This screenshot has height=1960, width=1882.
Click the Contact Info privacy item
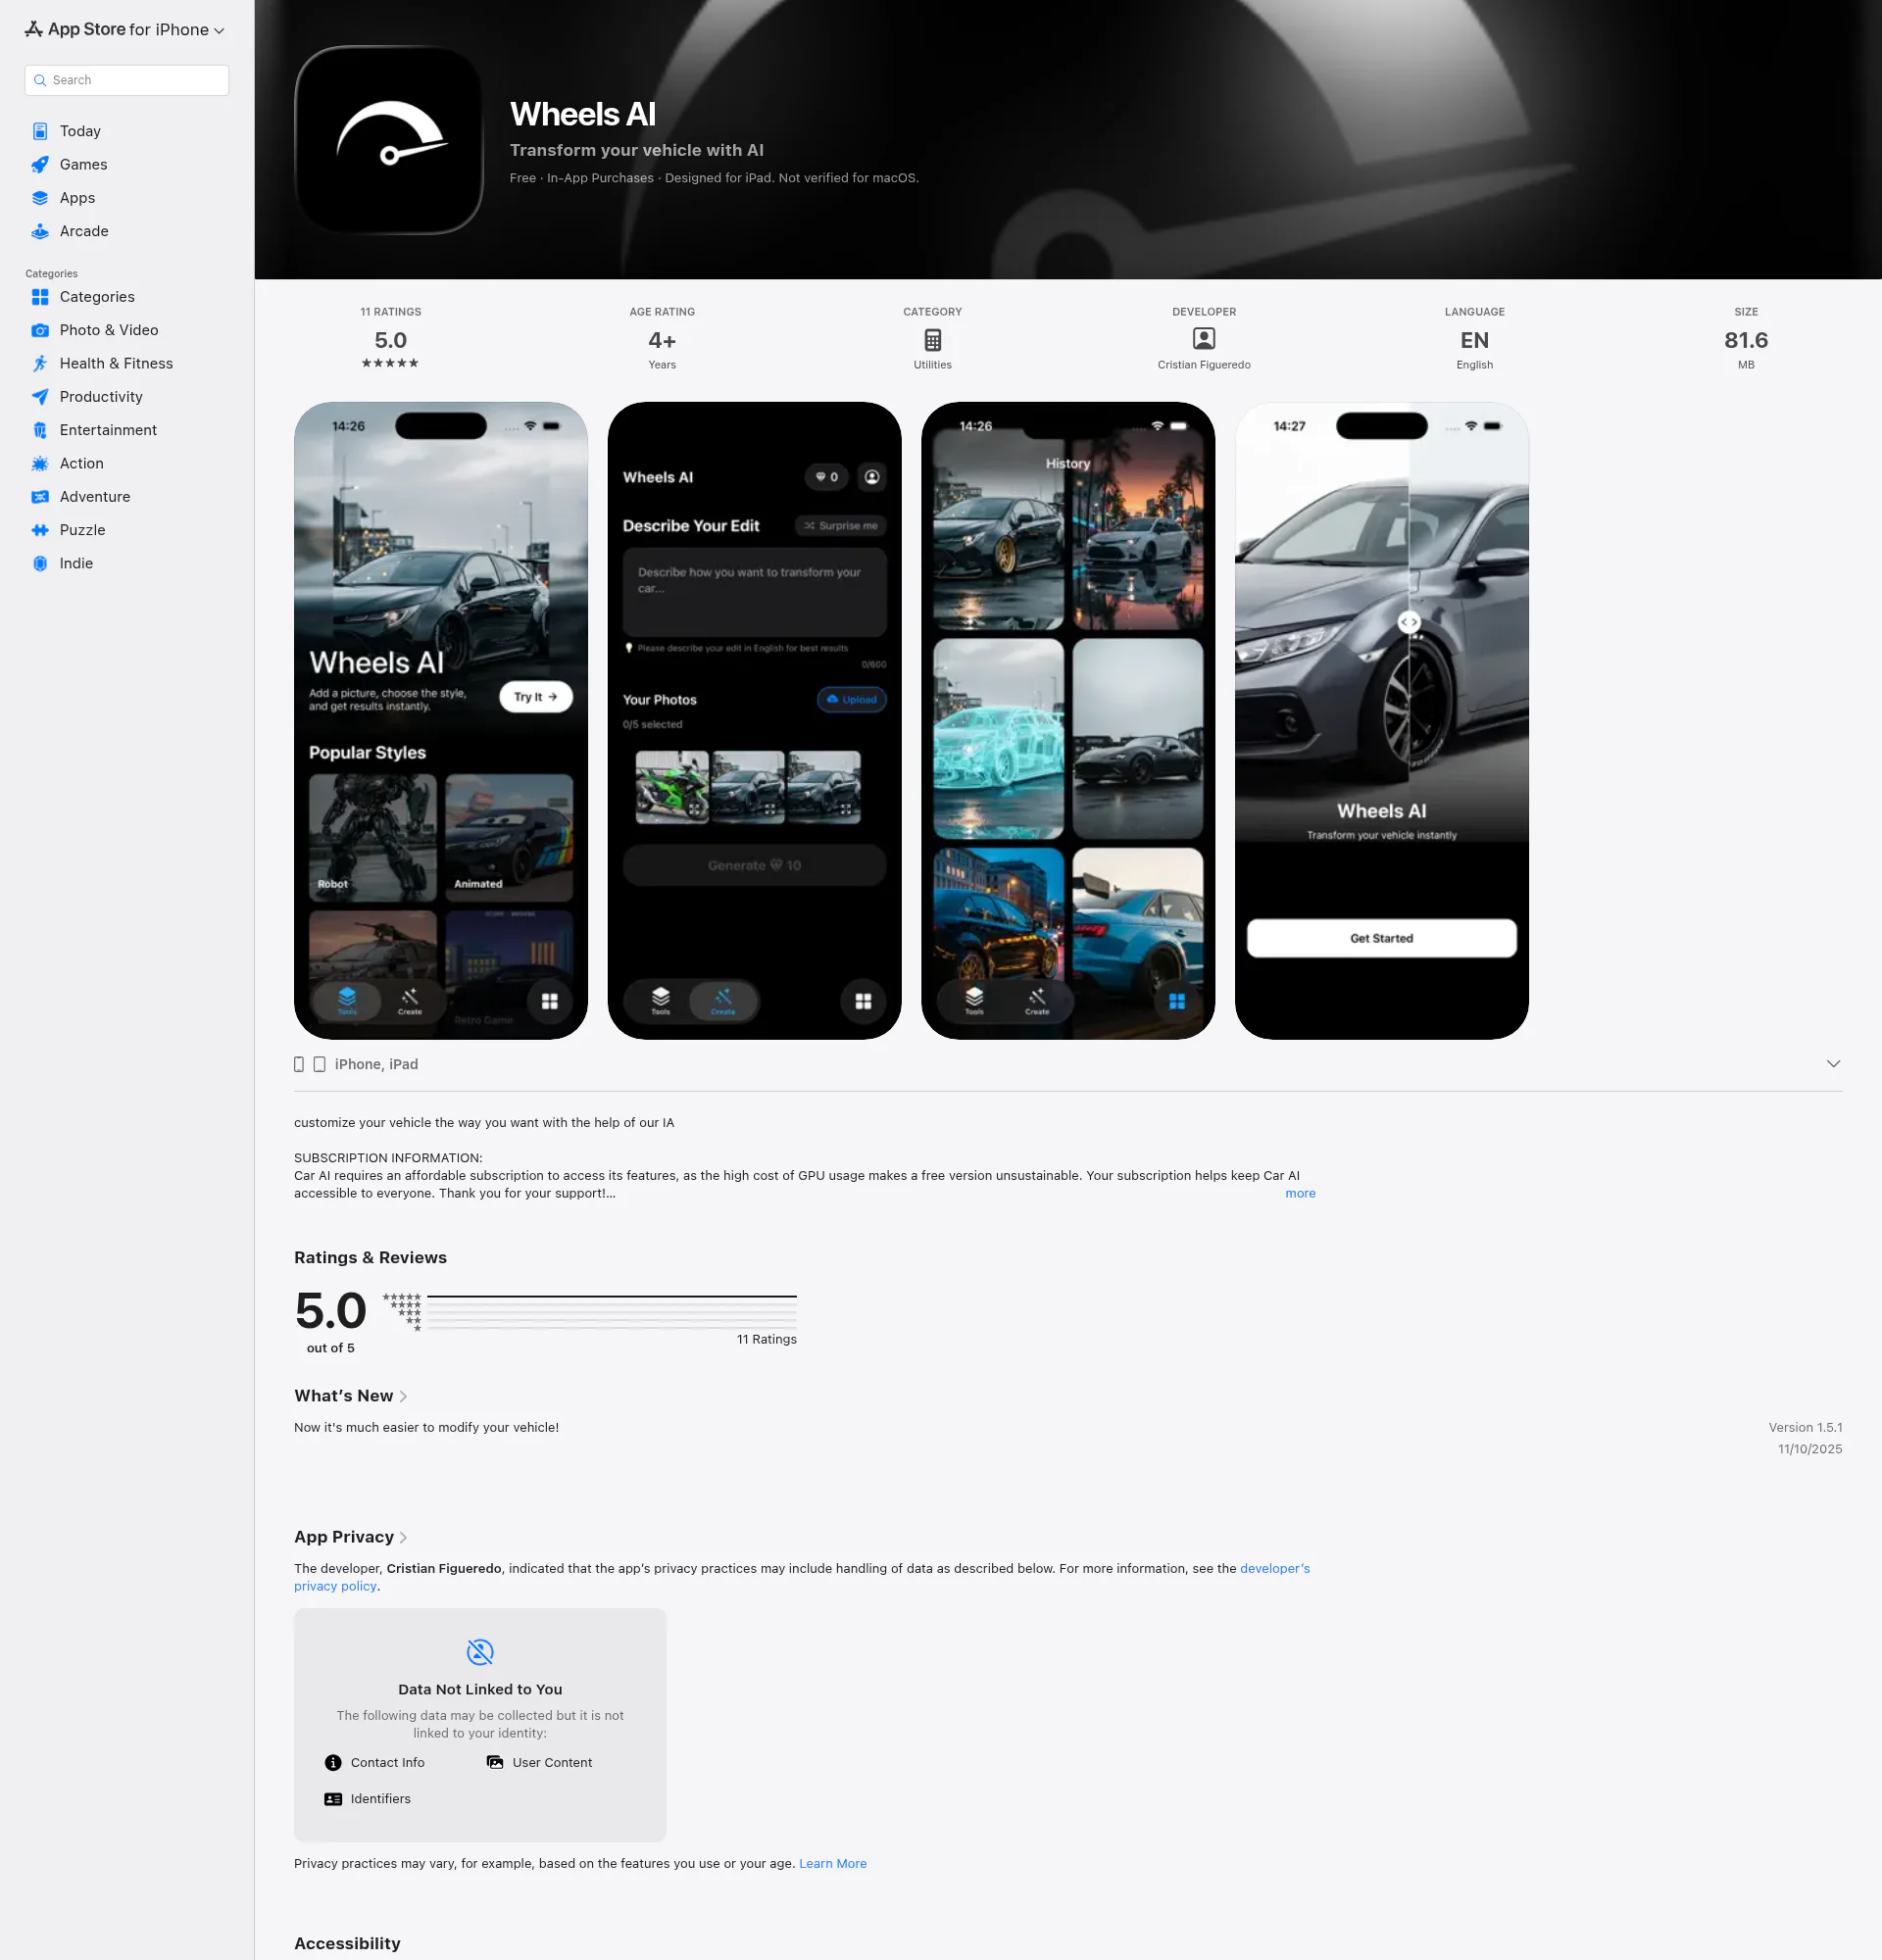click(375, 1762)
